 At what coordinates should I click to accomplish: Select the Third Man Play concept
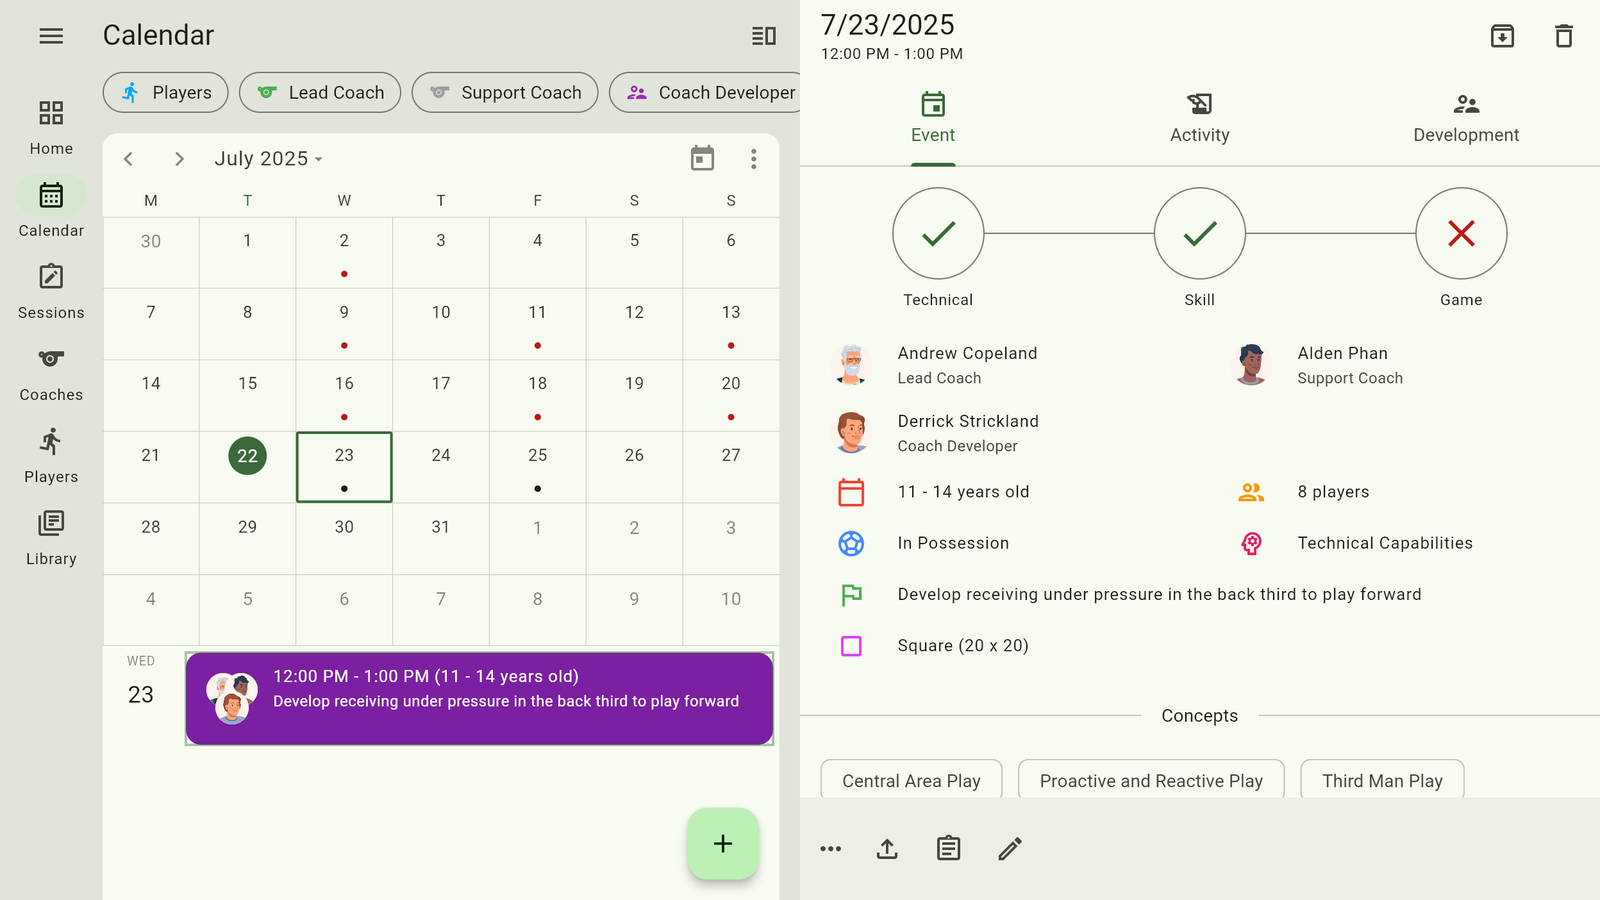tap(1381, 781)
